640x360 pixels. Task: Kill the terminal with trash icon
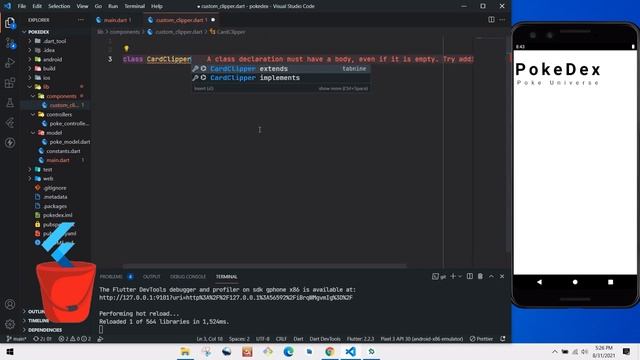point(480,276)
